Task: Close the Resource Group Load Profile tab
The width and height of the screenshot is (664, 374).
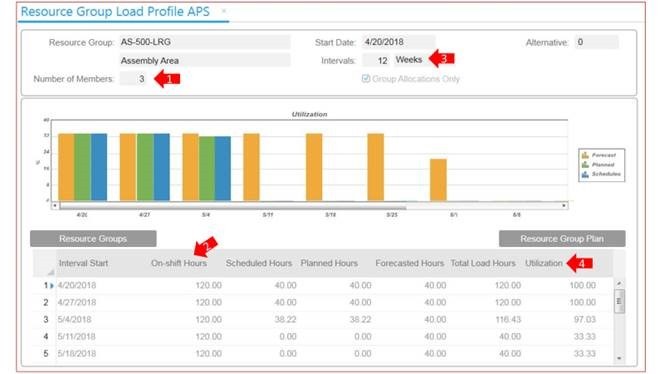Action: [x=224, y=11]
